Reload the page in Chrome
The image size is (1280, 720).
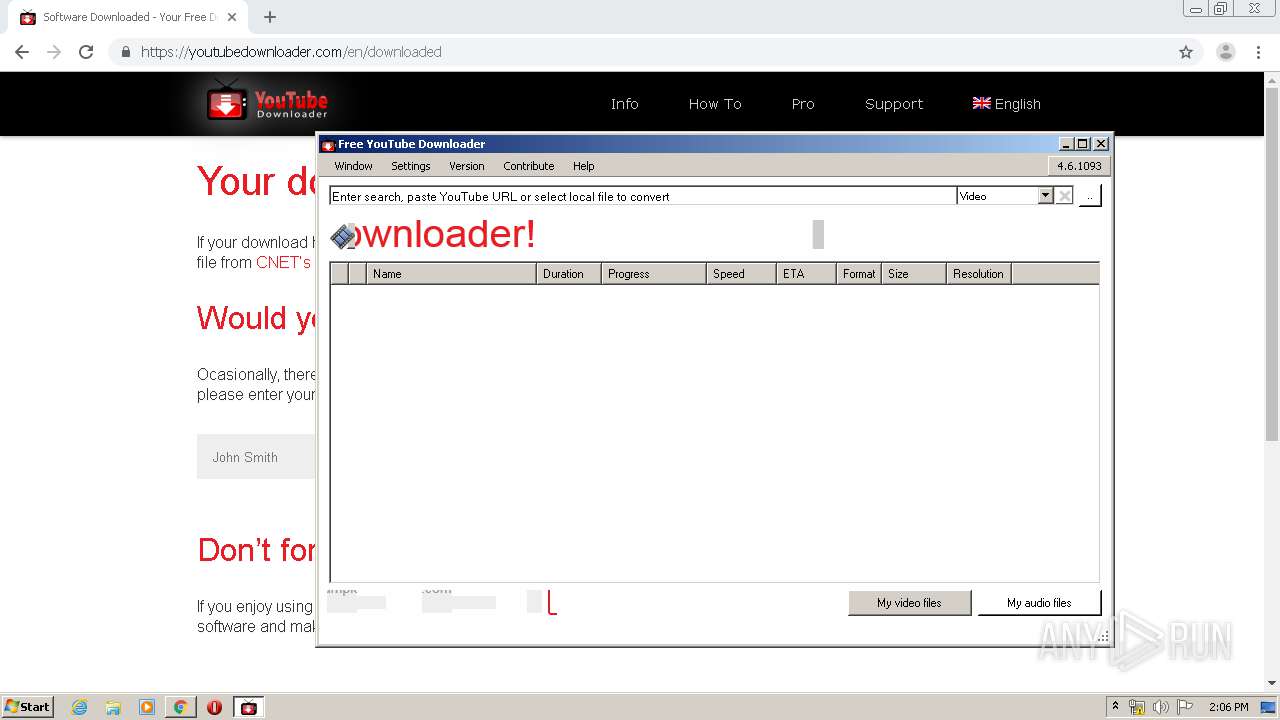pyautogui.click(x=86, y=52)
